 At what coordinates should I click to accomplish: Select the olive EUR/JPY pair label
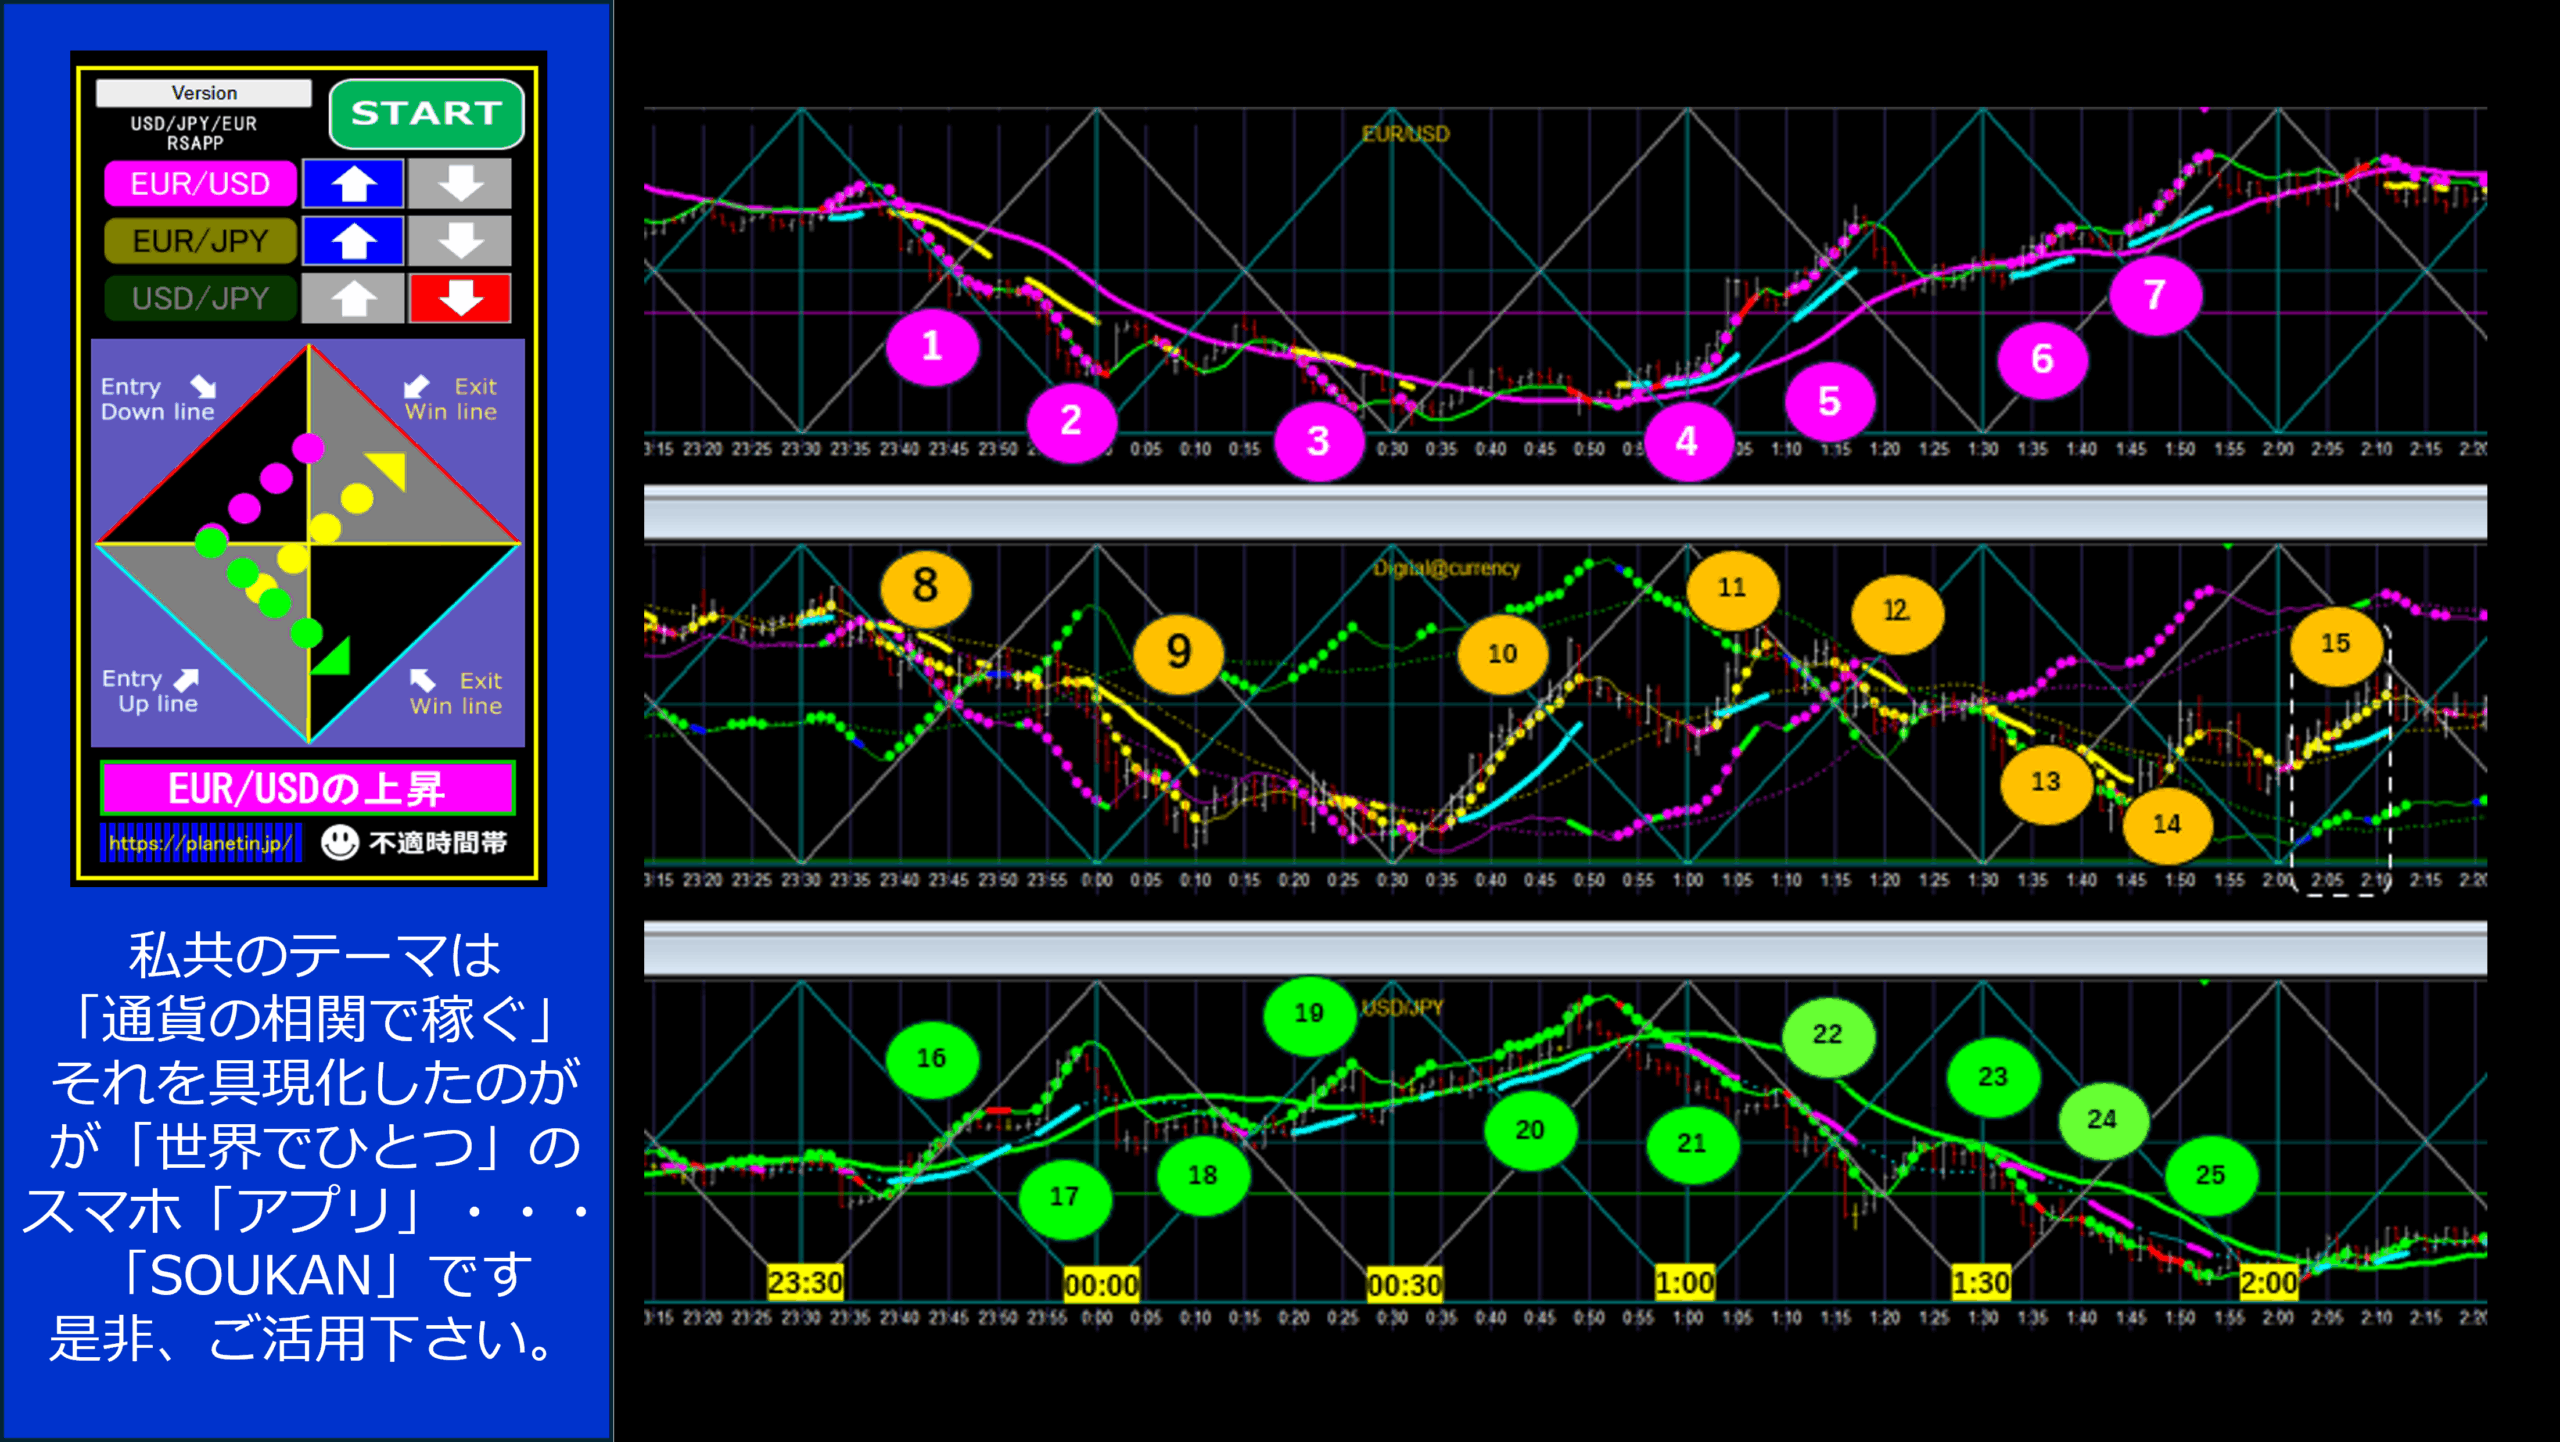point(201,241)
